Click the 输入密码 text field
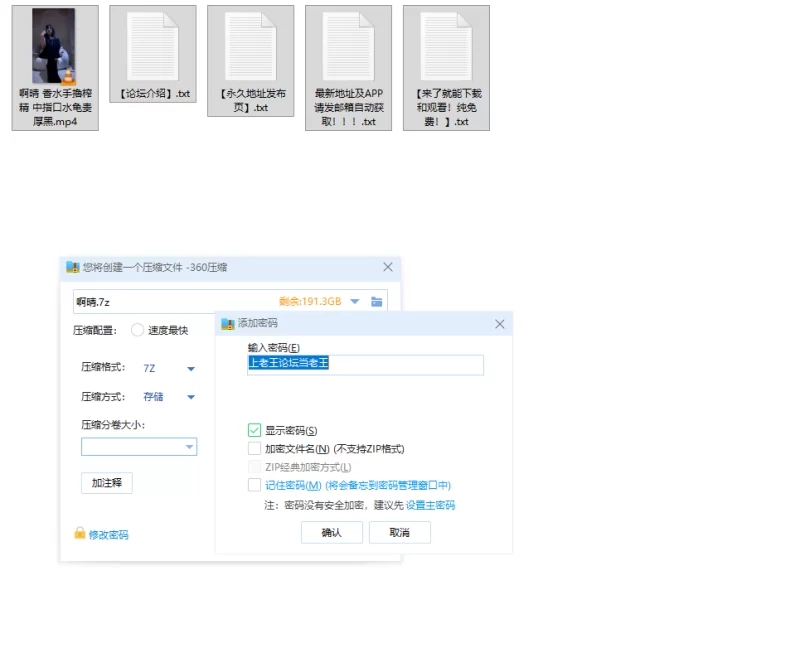Image resolution: width=800 pixels, height=653 pixels. 365,365
